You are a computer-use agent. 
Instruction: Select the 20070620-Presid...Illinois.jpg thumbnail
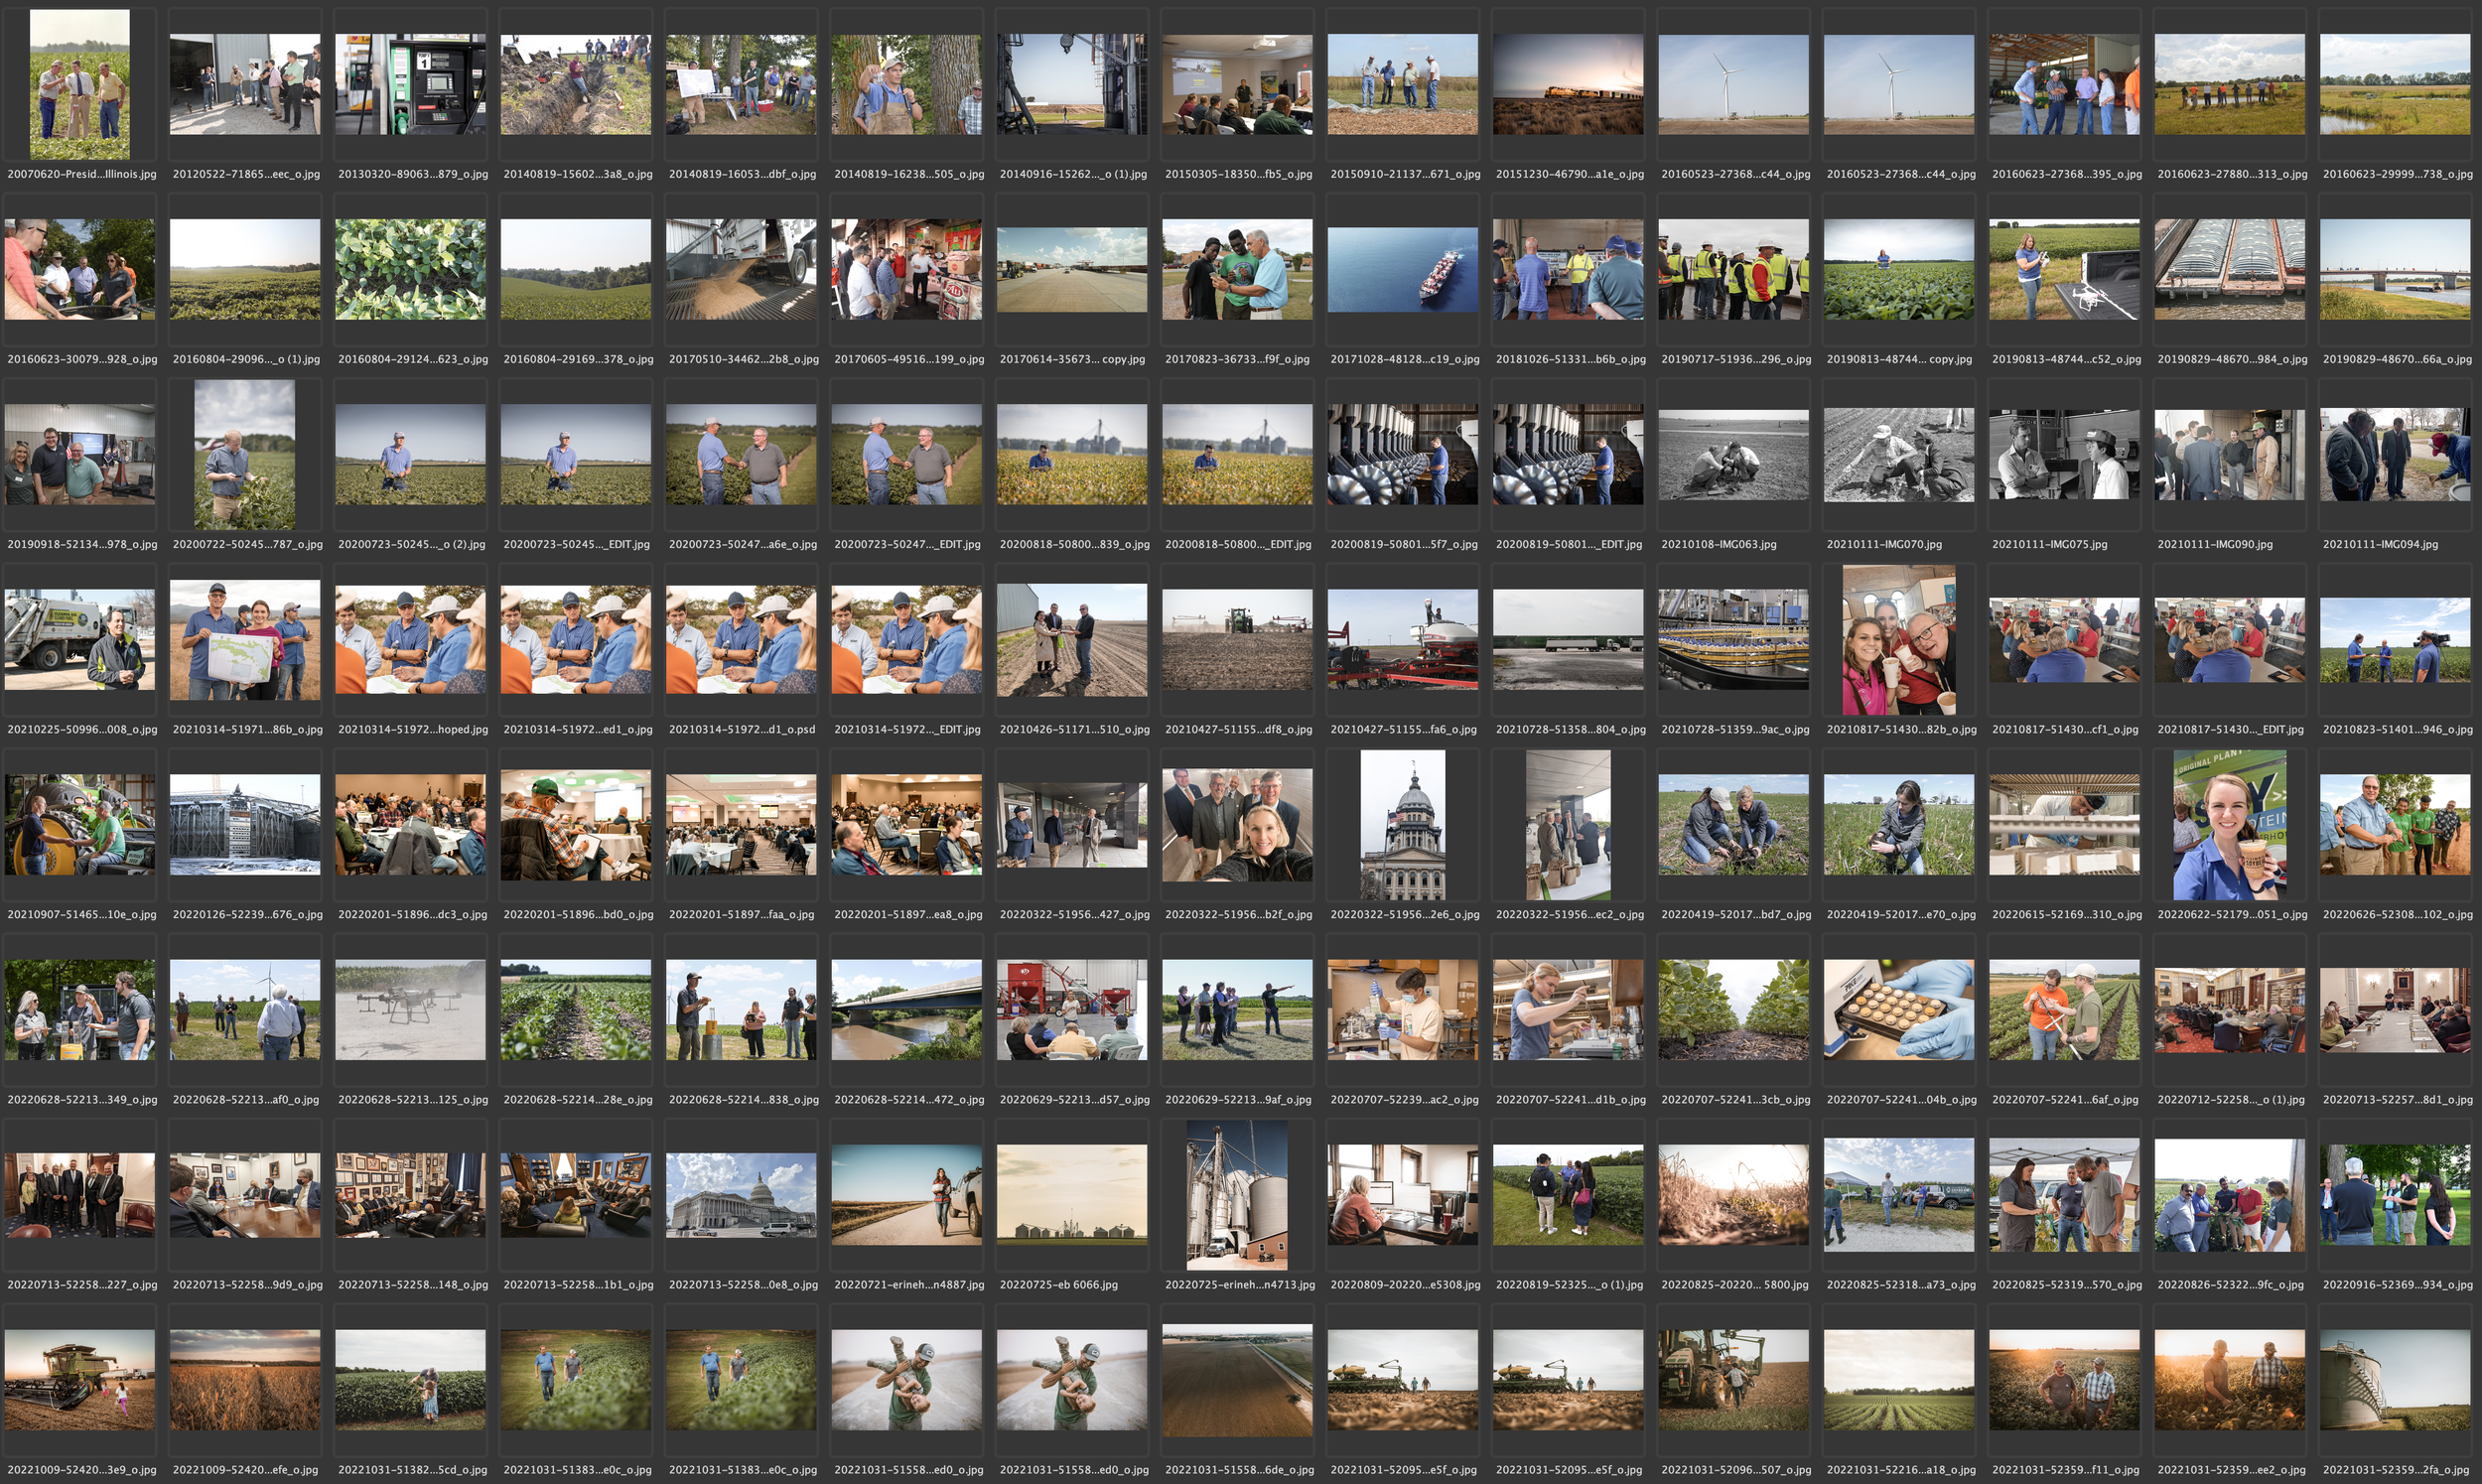(x=80, y=85)
